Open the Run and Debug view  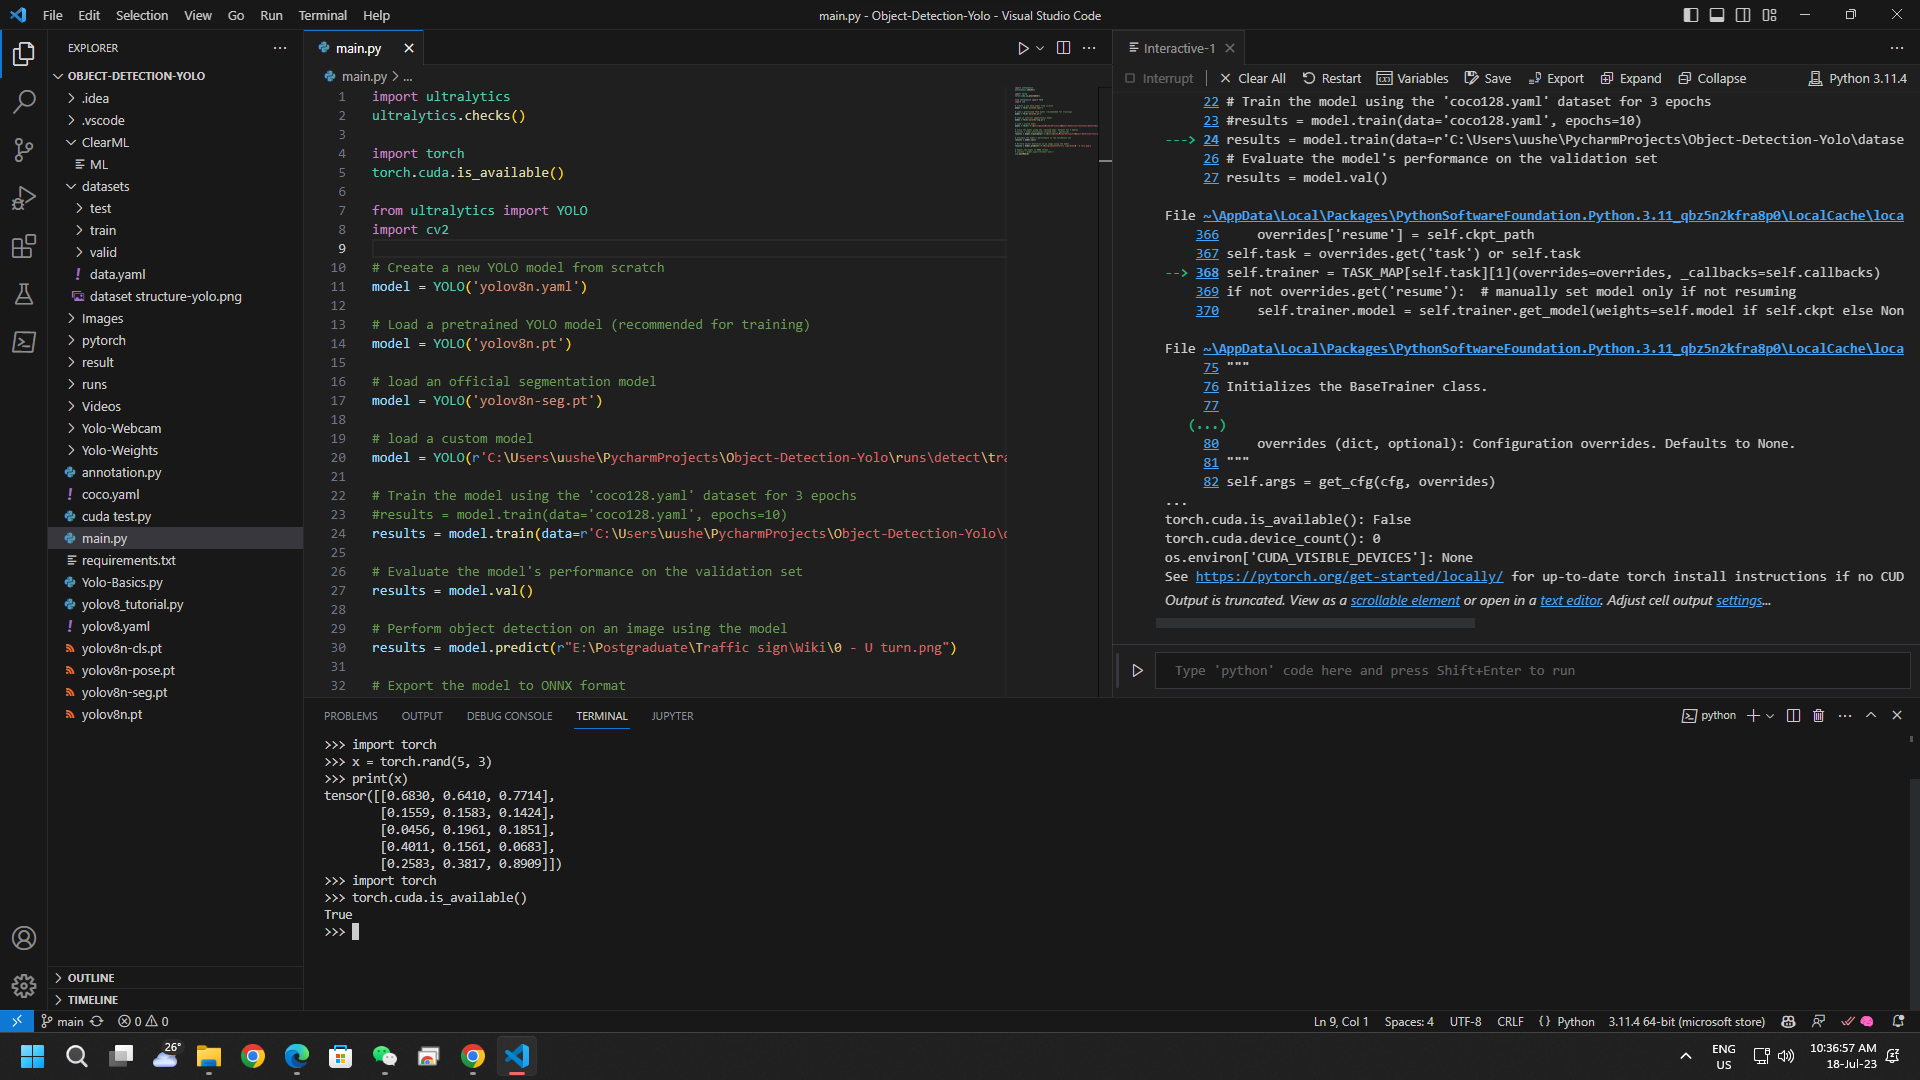[x=24, y=198]
